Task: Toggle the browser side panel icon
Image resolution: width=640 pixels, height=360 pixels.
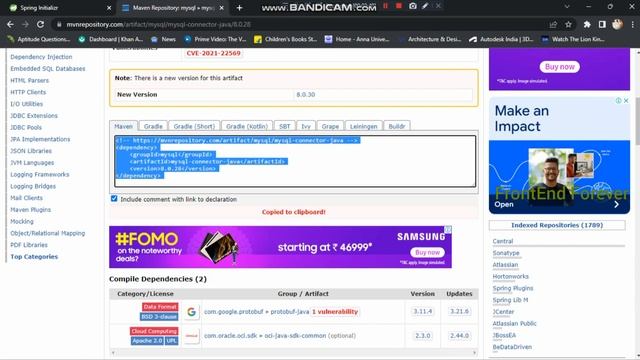Action: (x=602, y=24)
